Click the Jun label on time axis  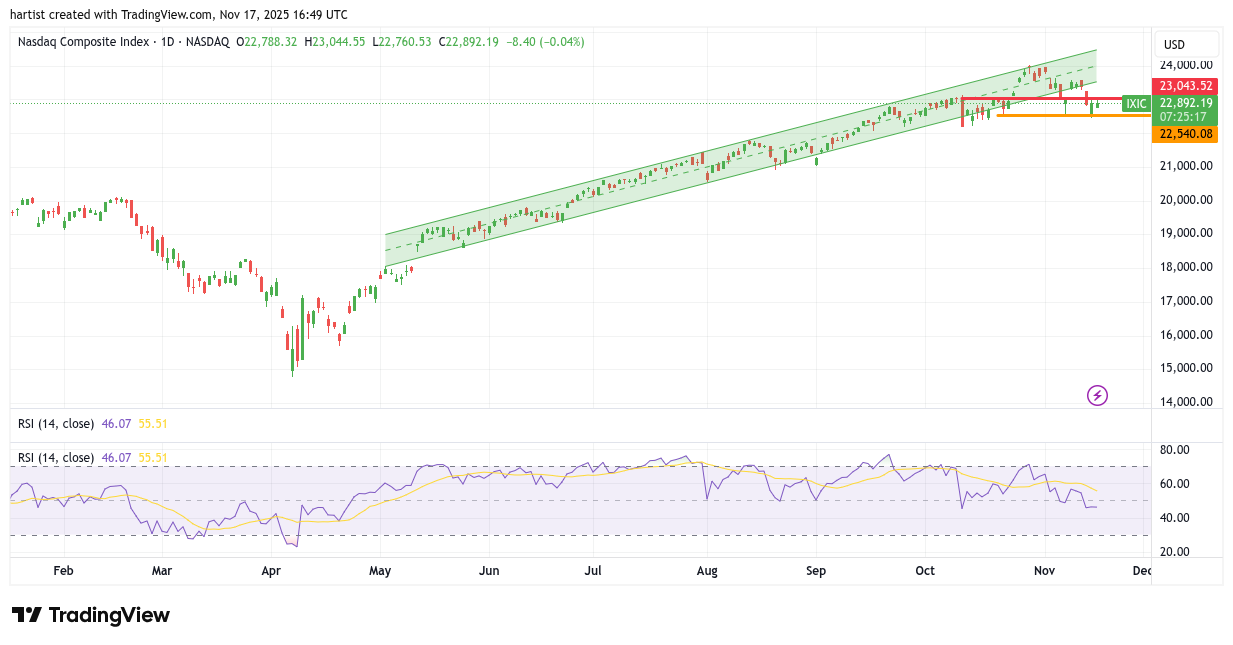click(x=489, y=571)
